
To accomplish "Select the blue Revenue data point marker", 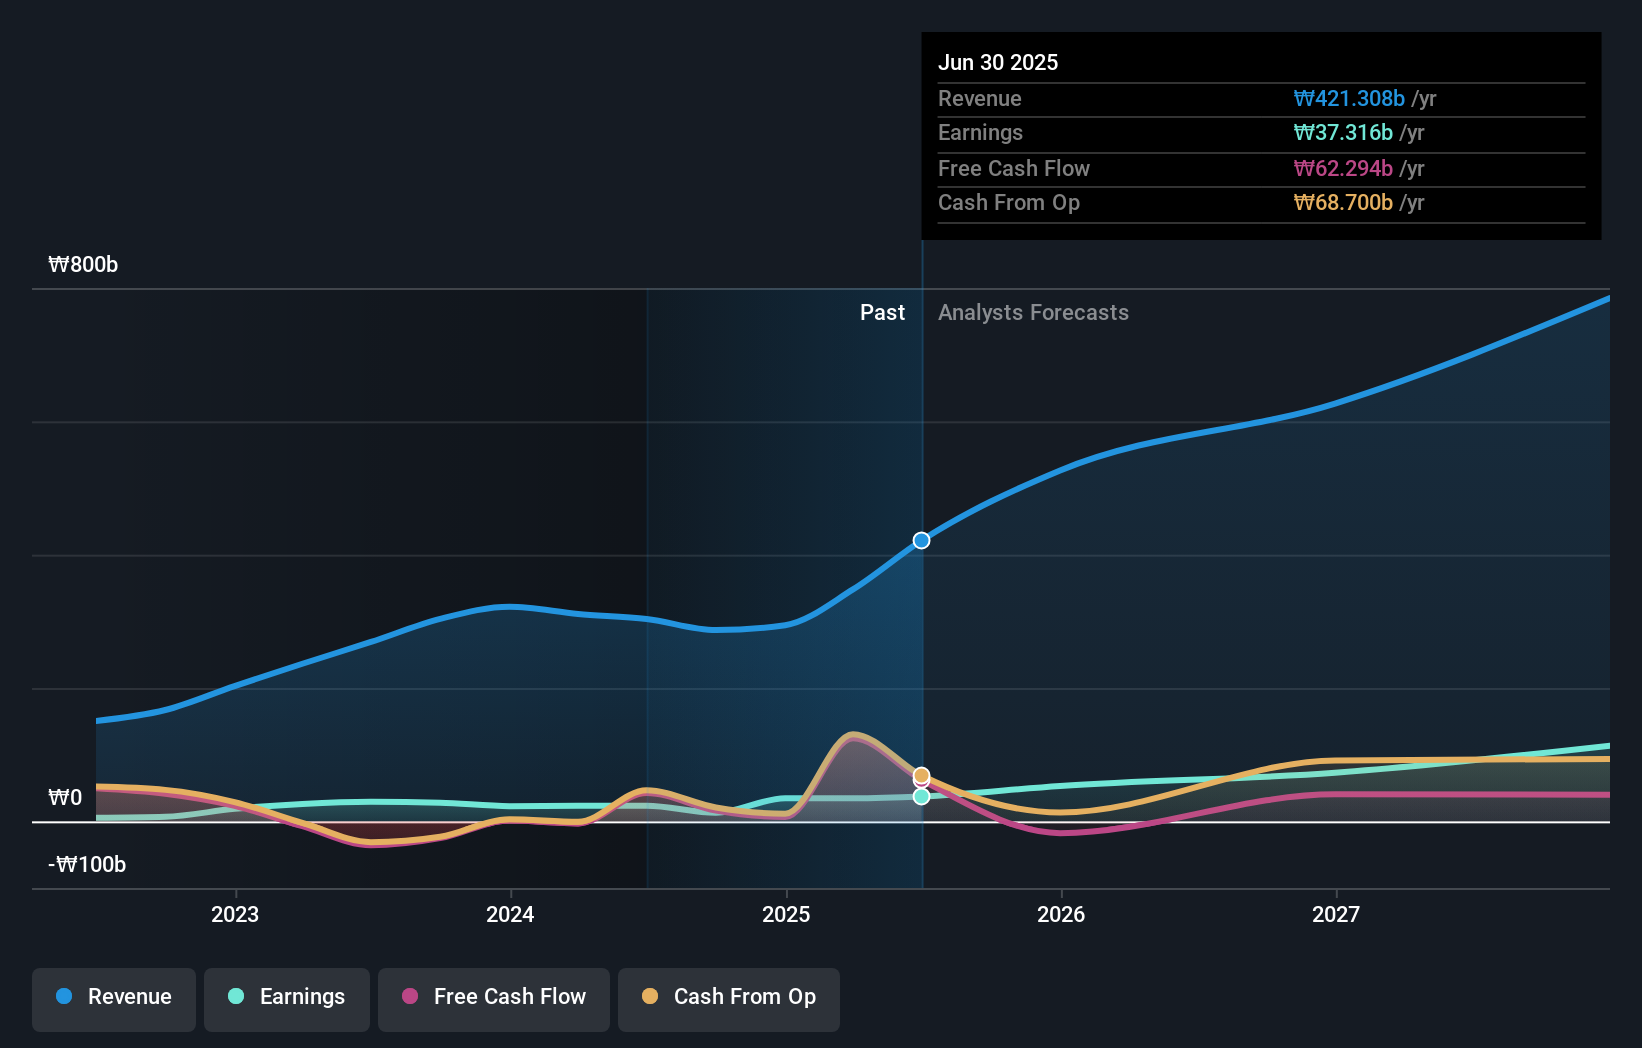I will pyautogui.click(x=920, y=540).
